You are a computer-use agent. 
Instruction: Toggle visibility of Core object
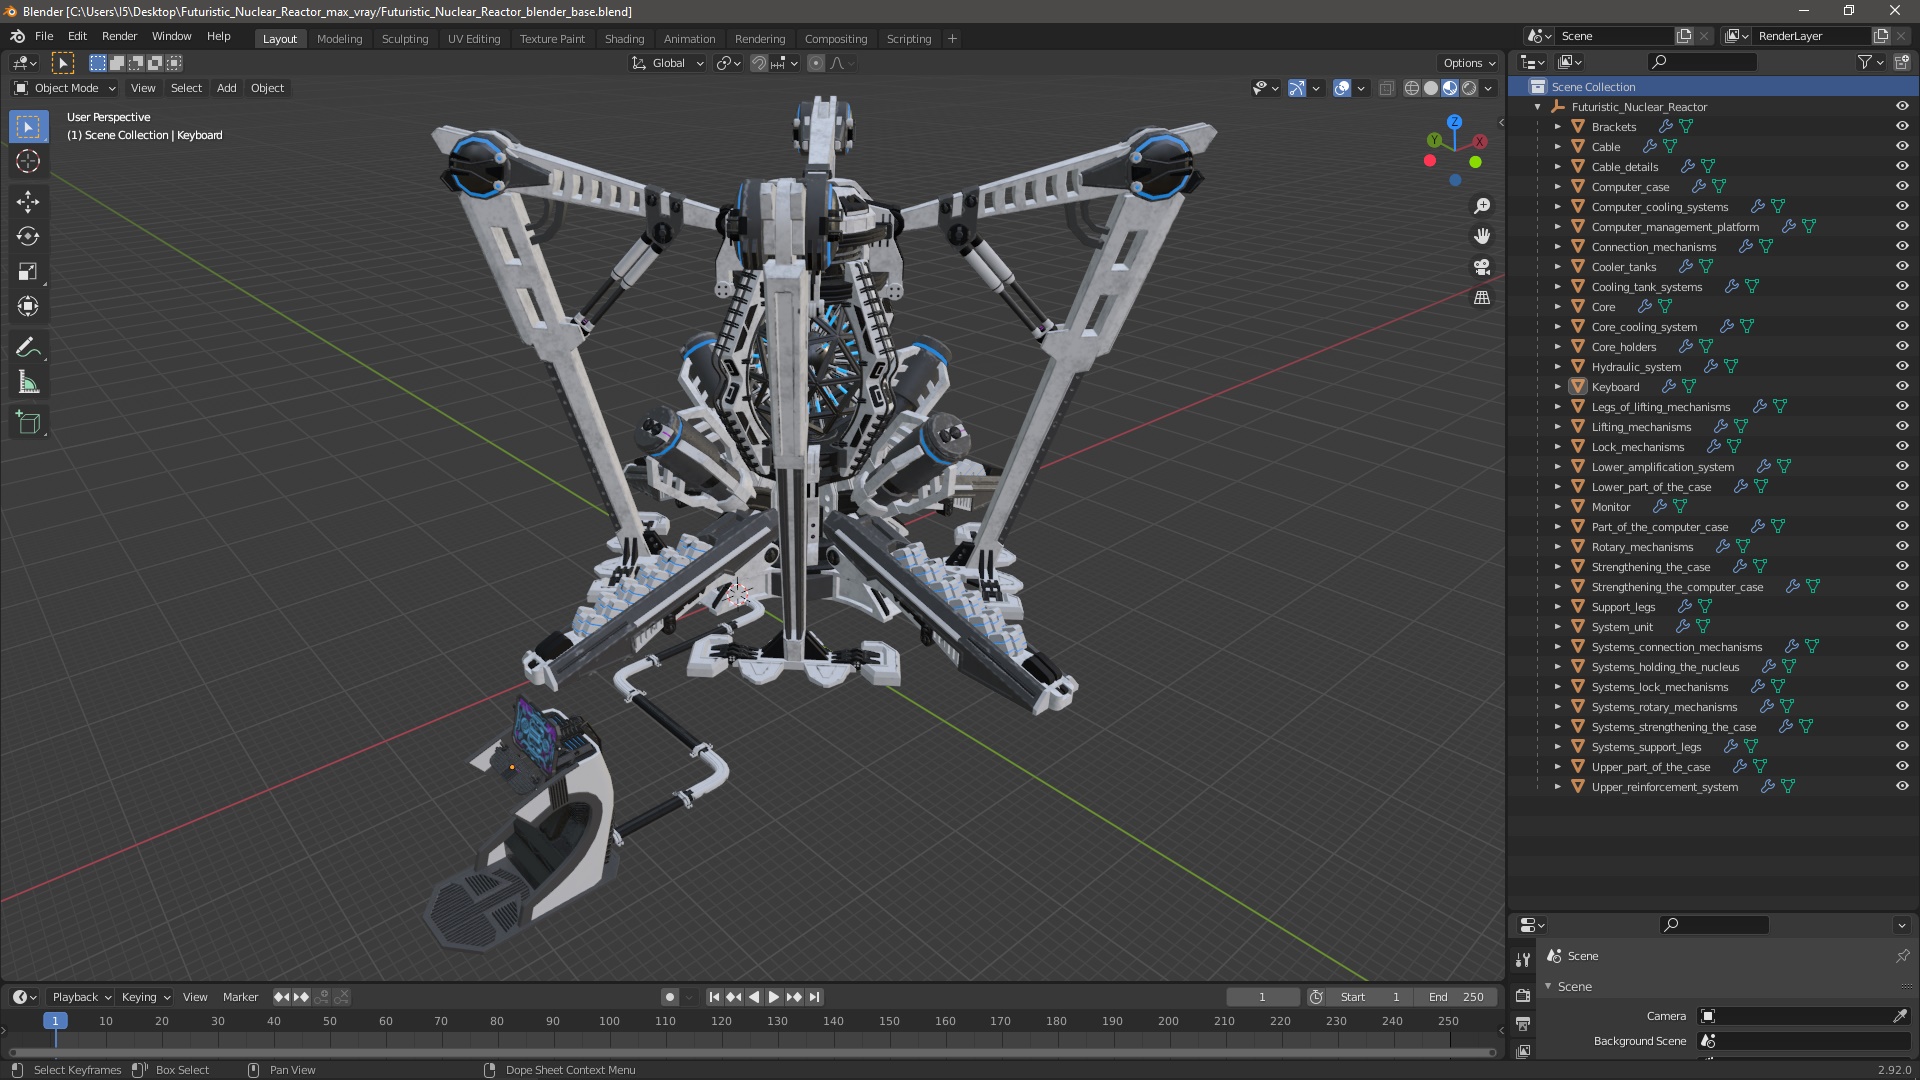pos(1902,306)
